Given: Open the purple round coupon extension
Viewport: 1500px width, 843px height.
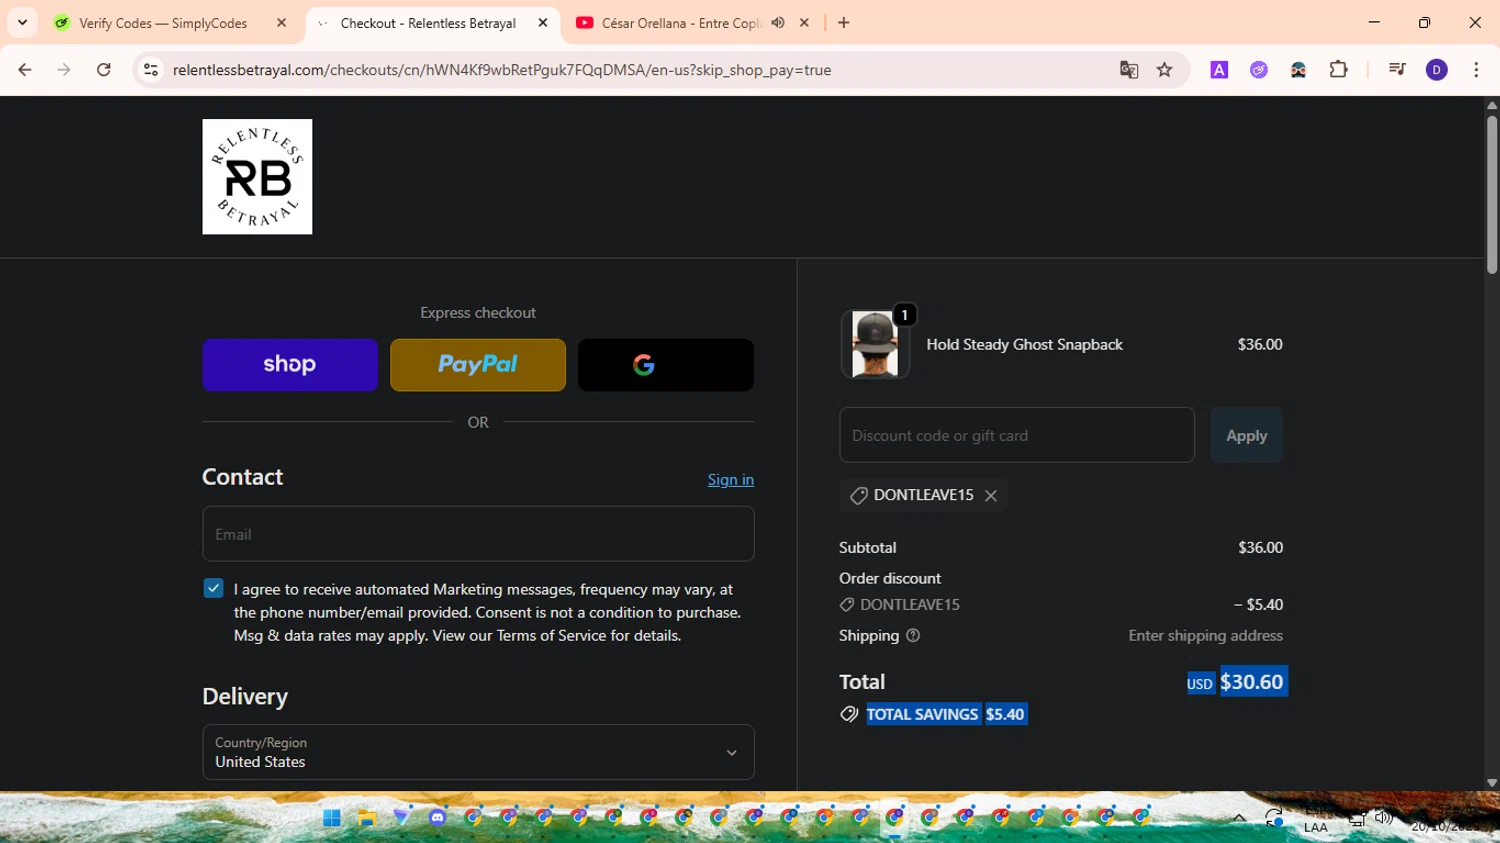Looking at the screenshot, I should coord(1259,70).
